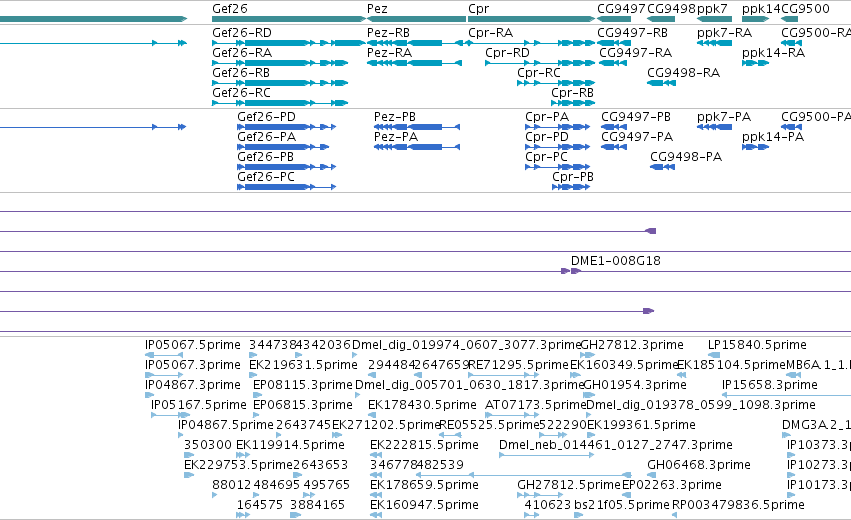Select the CG9497-PA protein label
This screenshot has height=520, width=851.
(637, 137)
